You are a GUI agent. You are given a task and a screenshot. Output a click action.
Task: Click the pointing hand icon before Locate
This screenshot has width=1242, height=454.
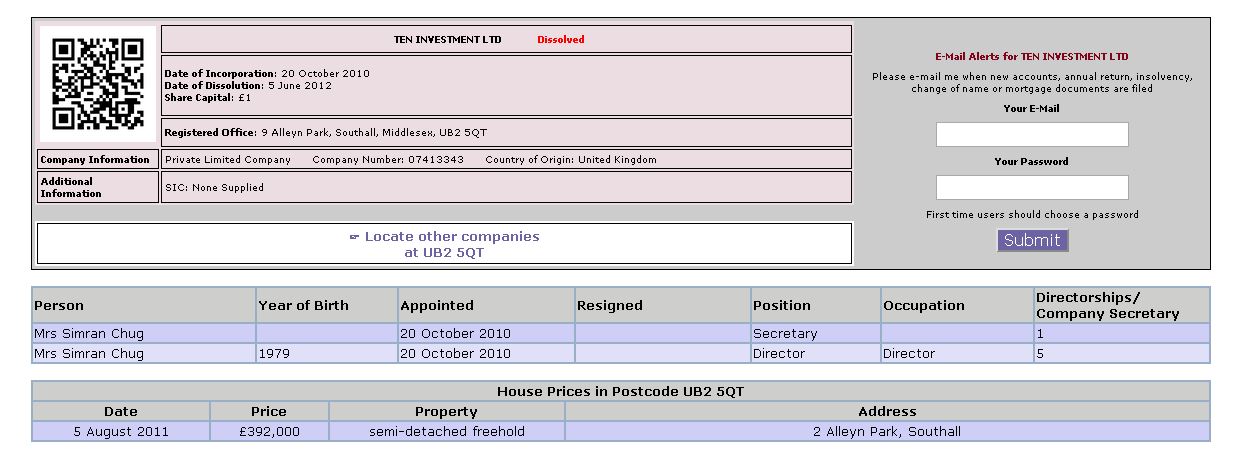354,237
